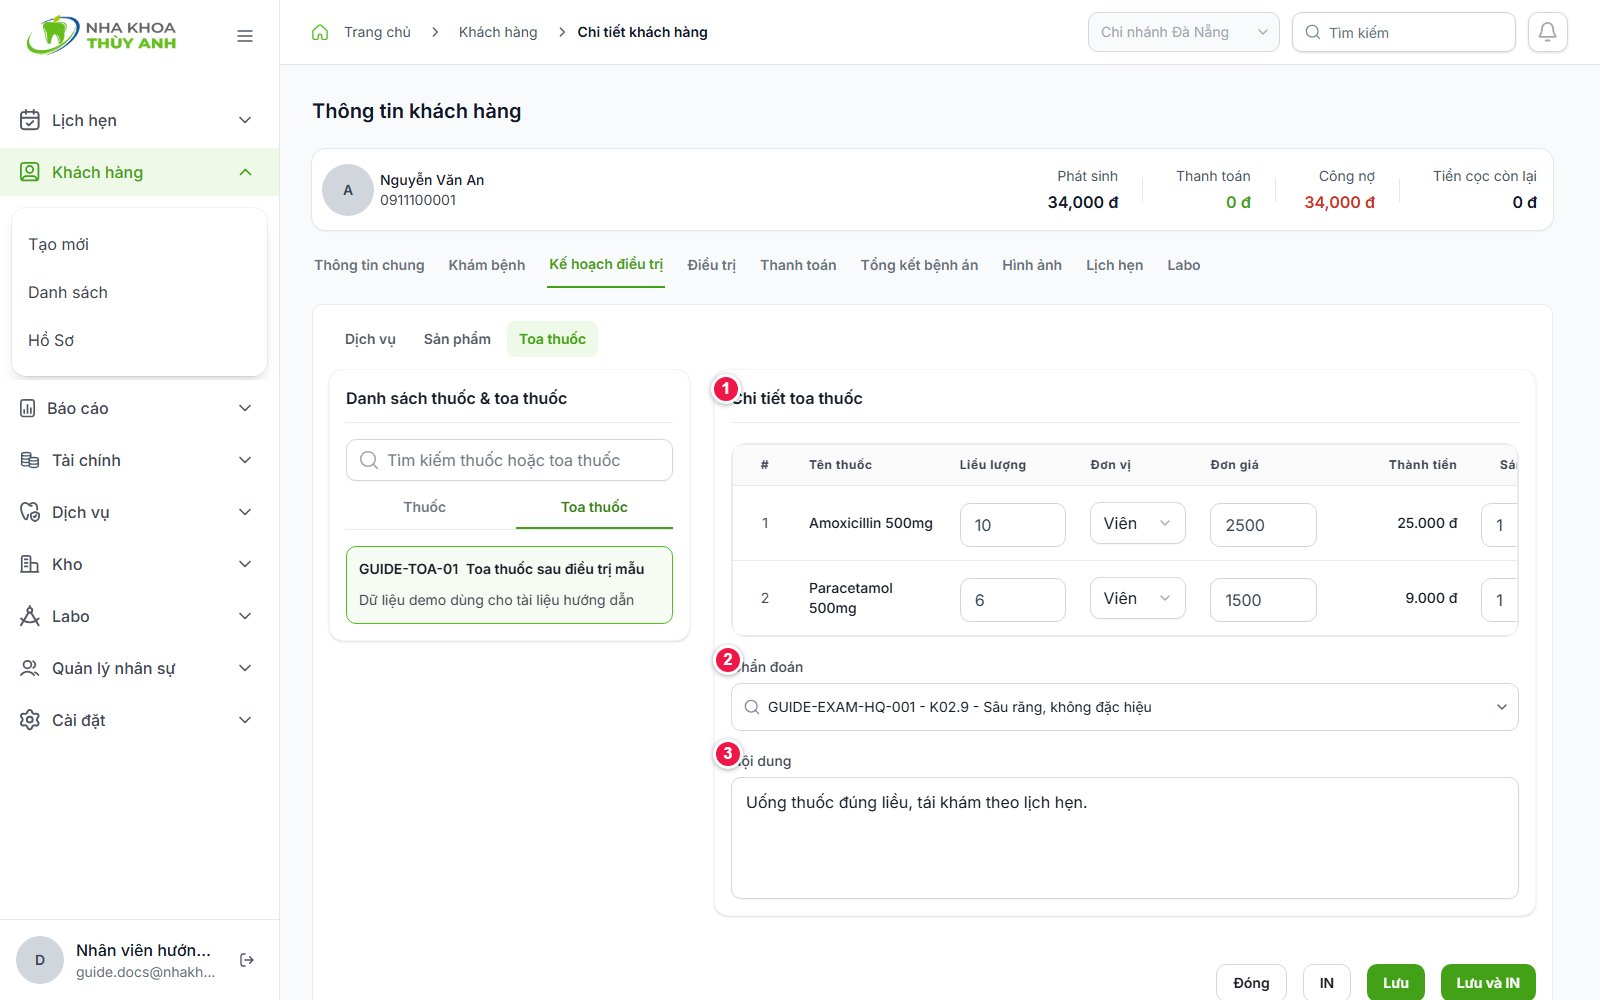Switch to the Sản phẩm sub-tab
This screenshot has height=1000, width=1600.
click(x=457, y=339)
